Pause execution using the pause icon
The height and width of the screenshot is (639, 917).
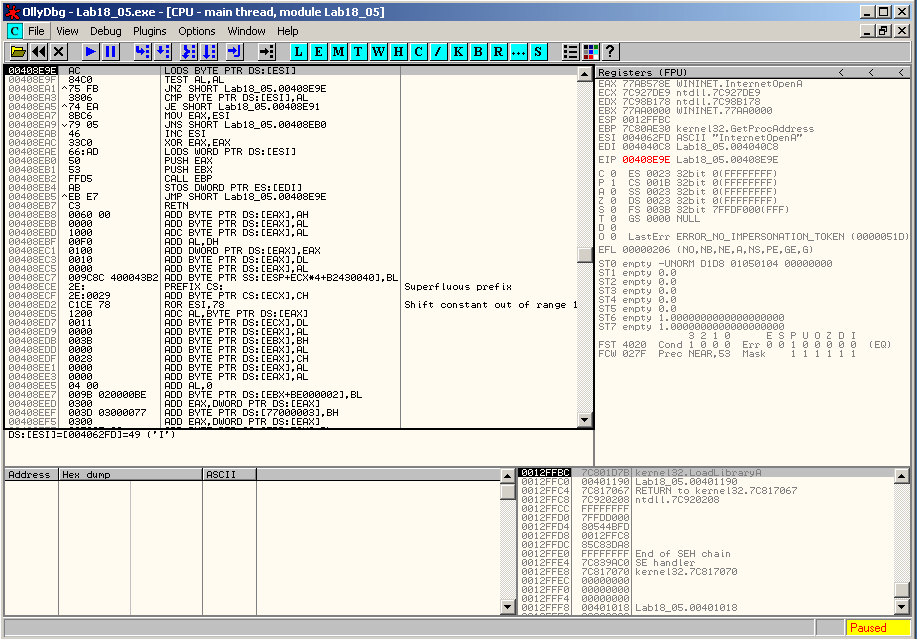pyautogui.click(x=110, y=51)
